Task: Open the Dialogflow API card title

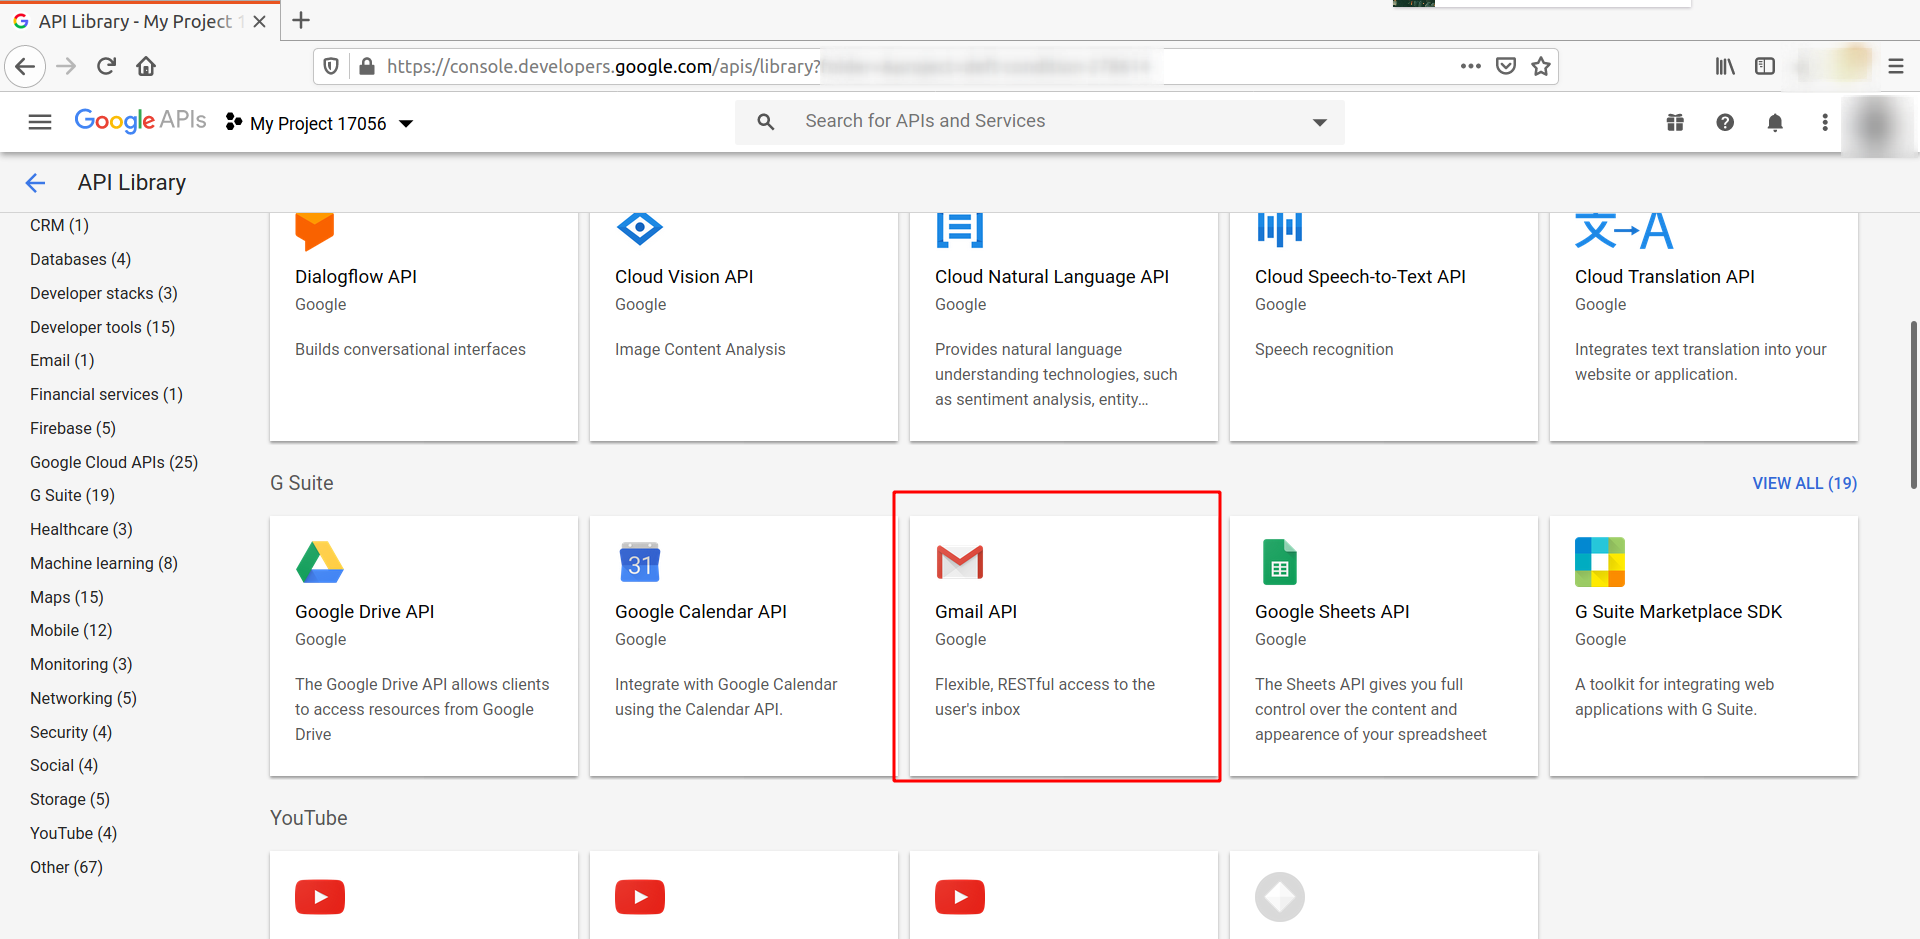Action: point(356,277)
